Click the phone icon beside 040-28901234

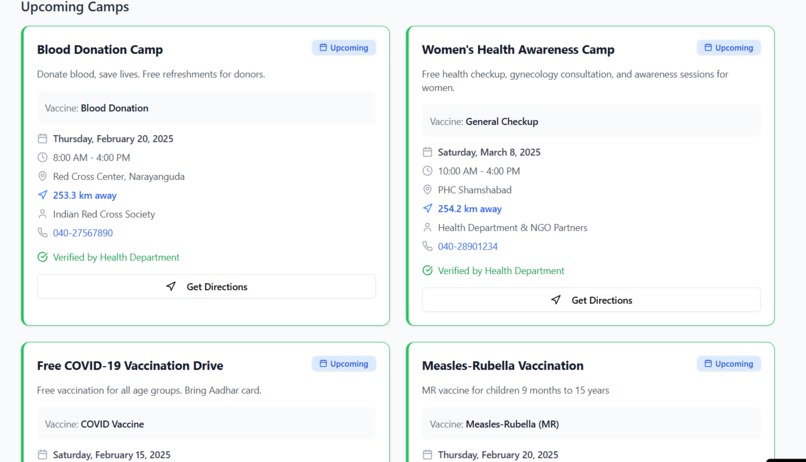pos(427,246)
